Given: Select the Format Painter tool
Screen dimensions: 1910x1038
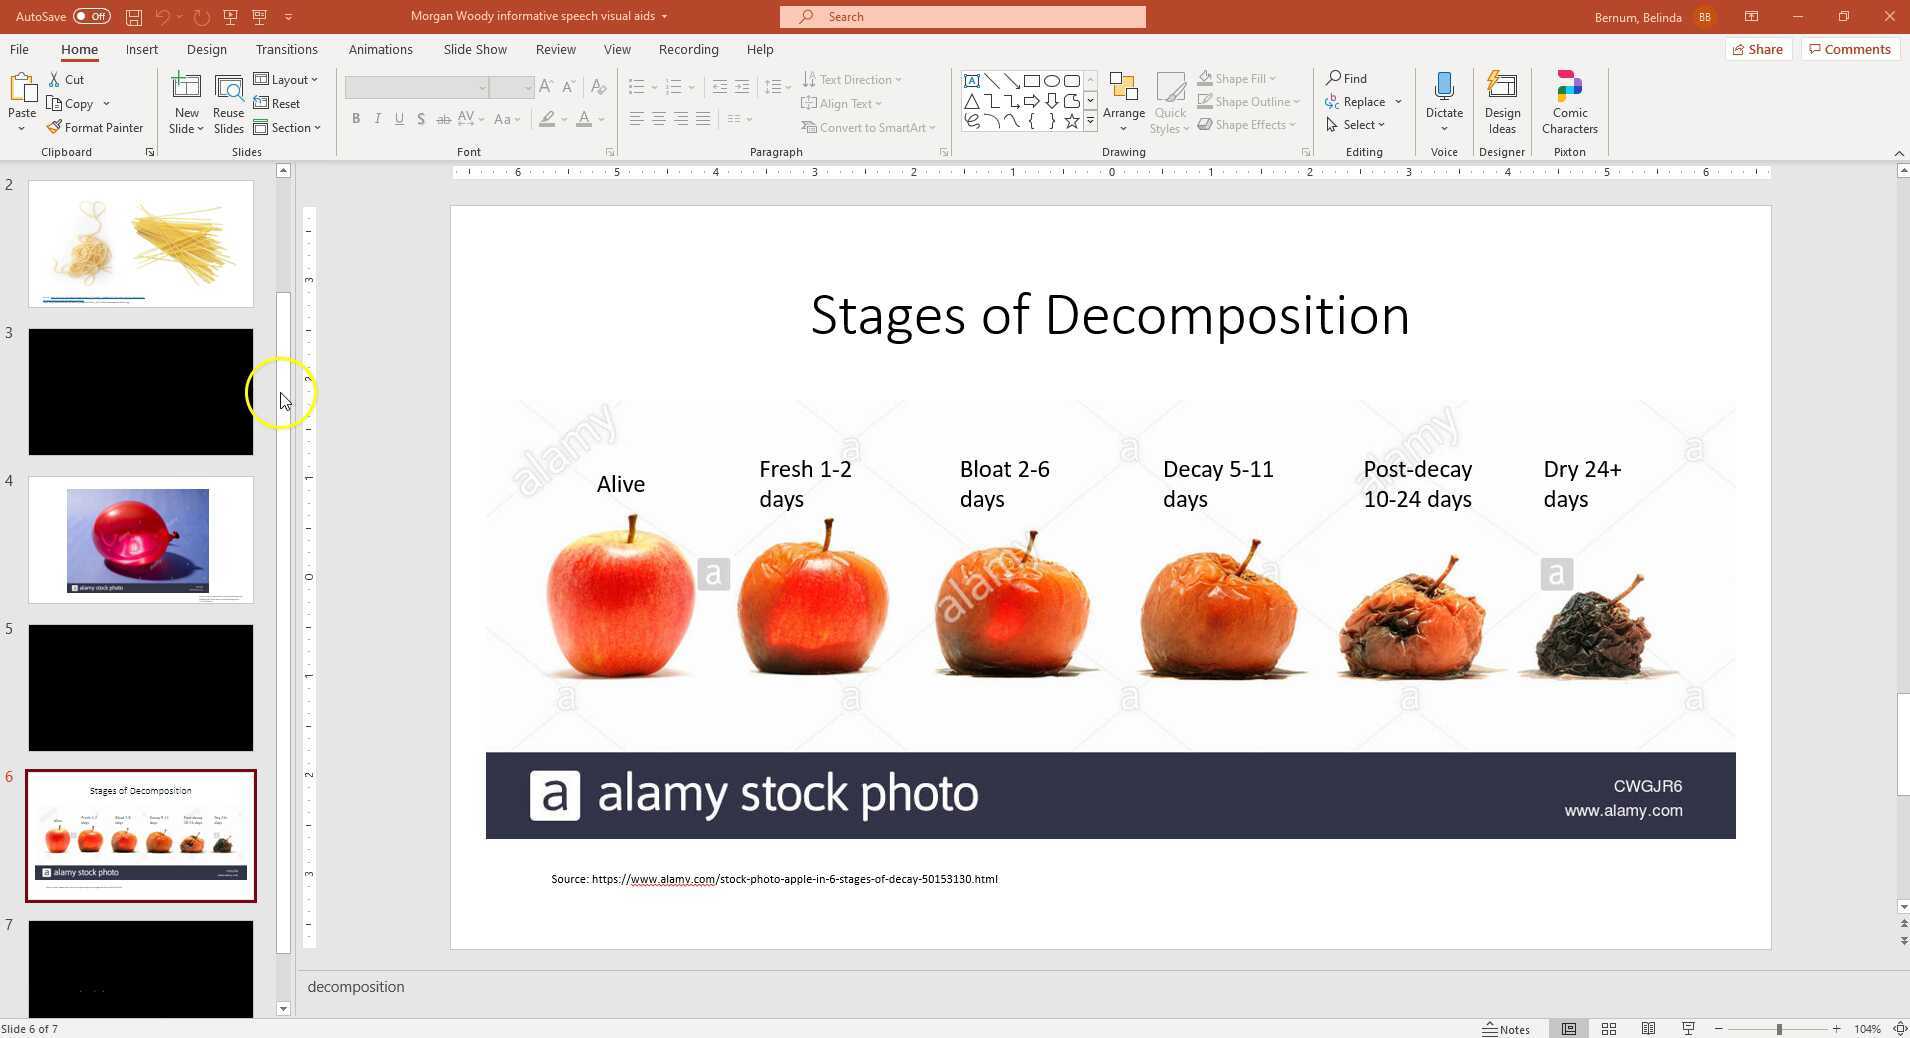Looking at the screenshot, I should coord(95,127).
